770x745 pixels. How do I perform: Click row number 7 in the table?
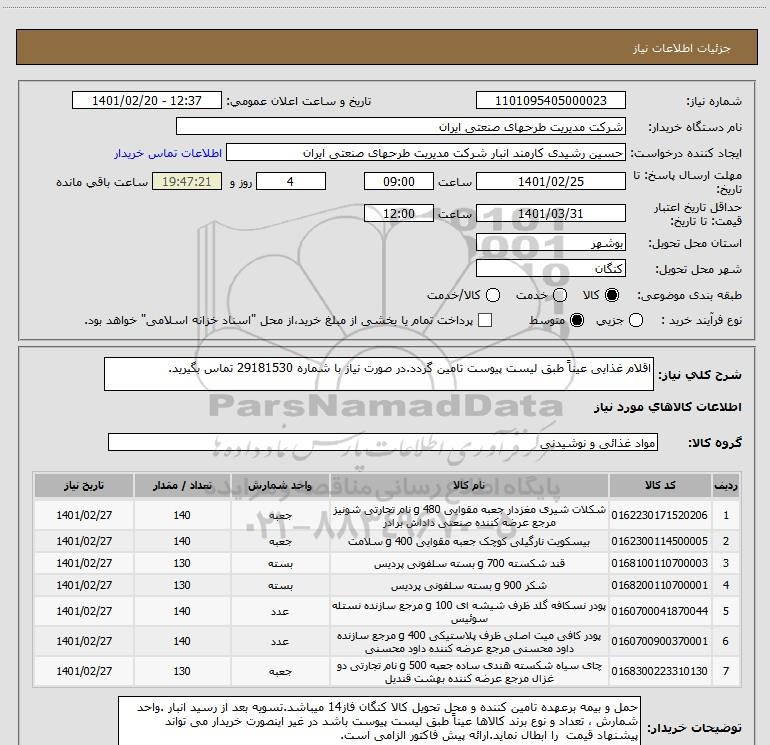coord(725,671)
